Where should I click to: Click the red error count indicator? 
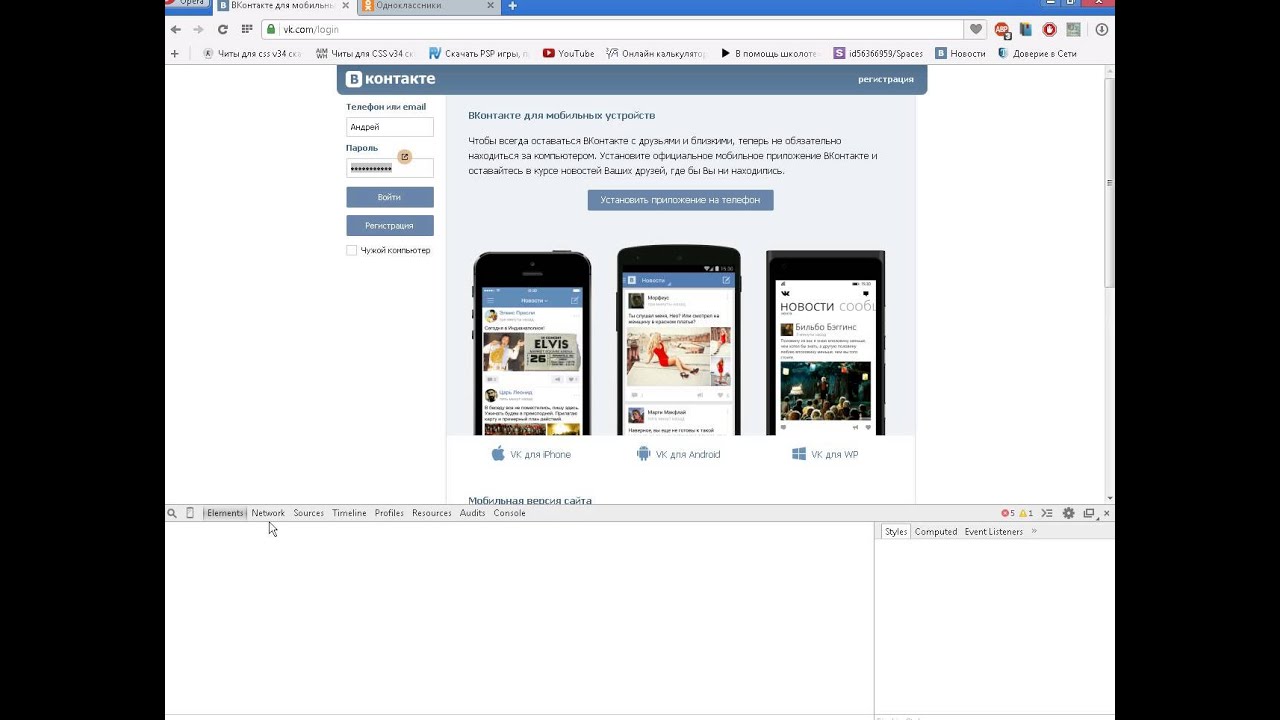pyautogui.click(x=1008, y=513)
